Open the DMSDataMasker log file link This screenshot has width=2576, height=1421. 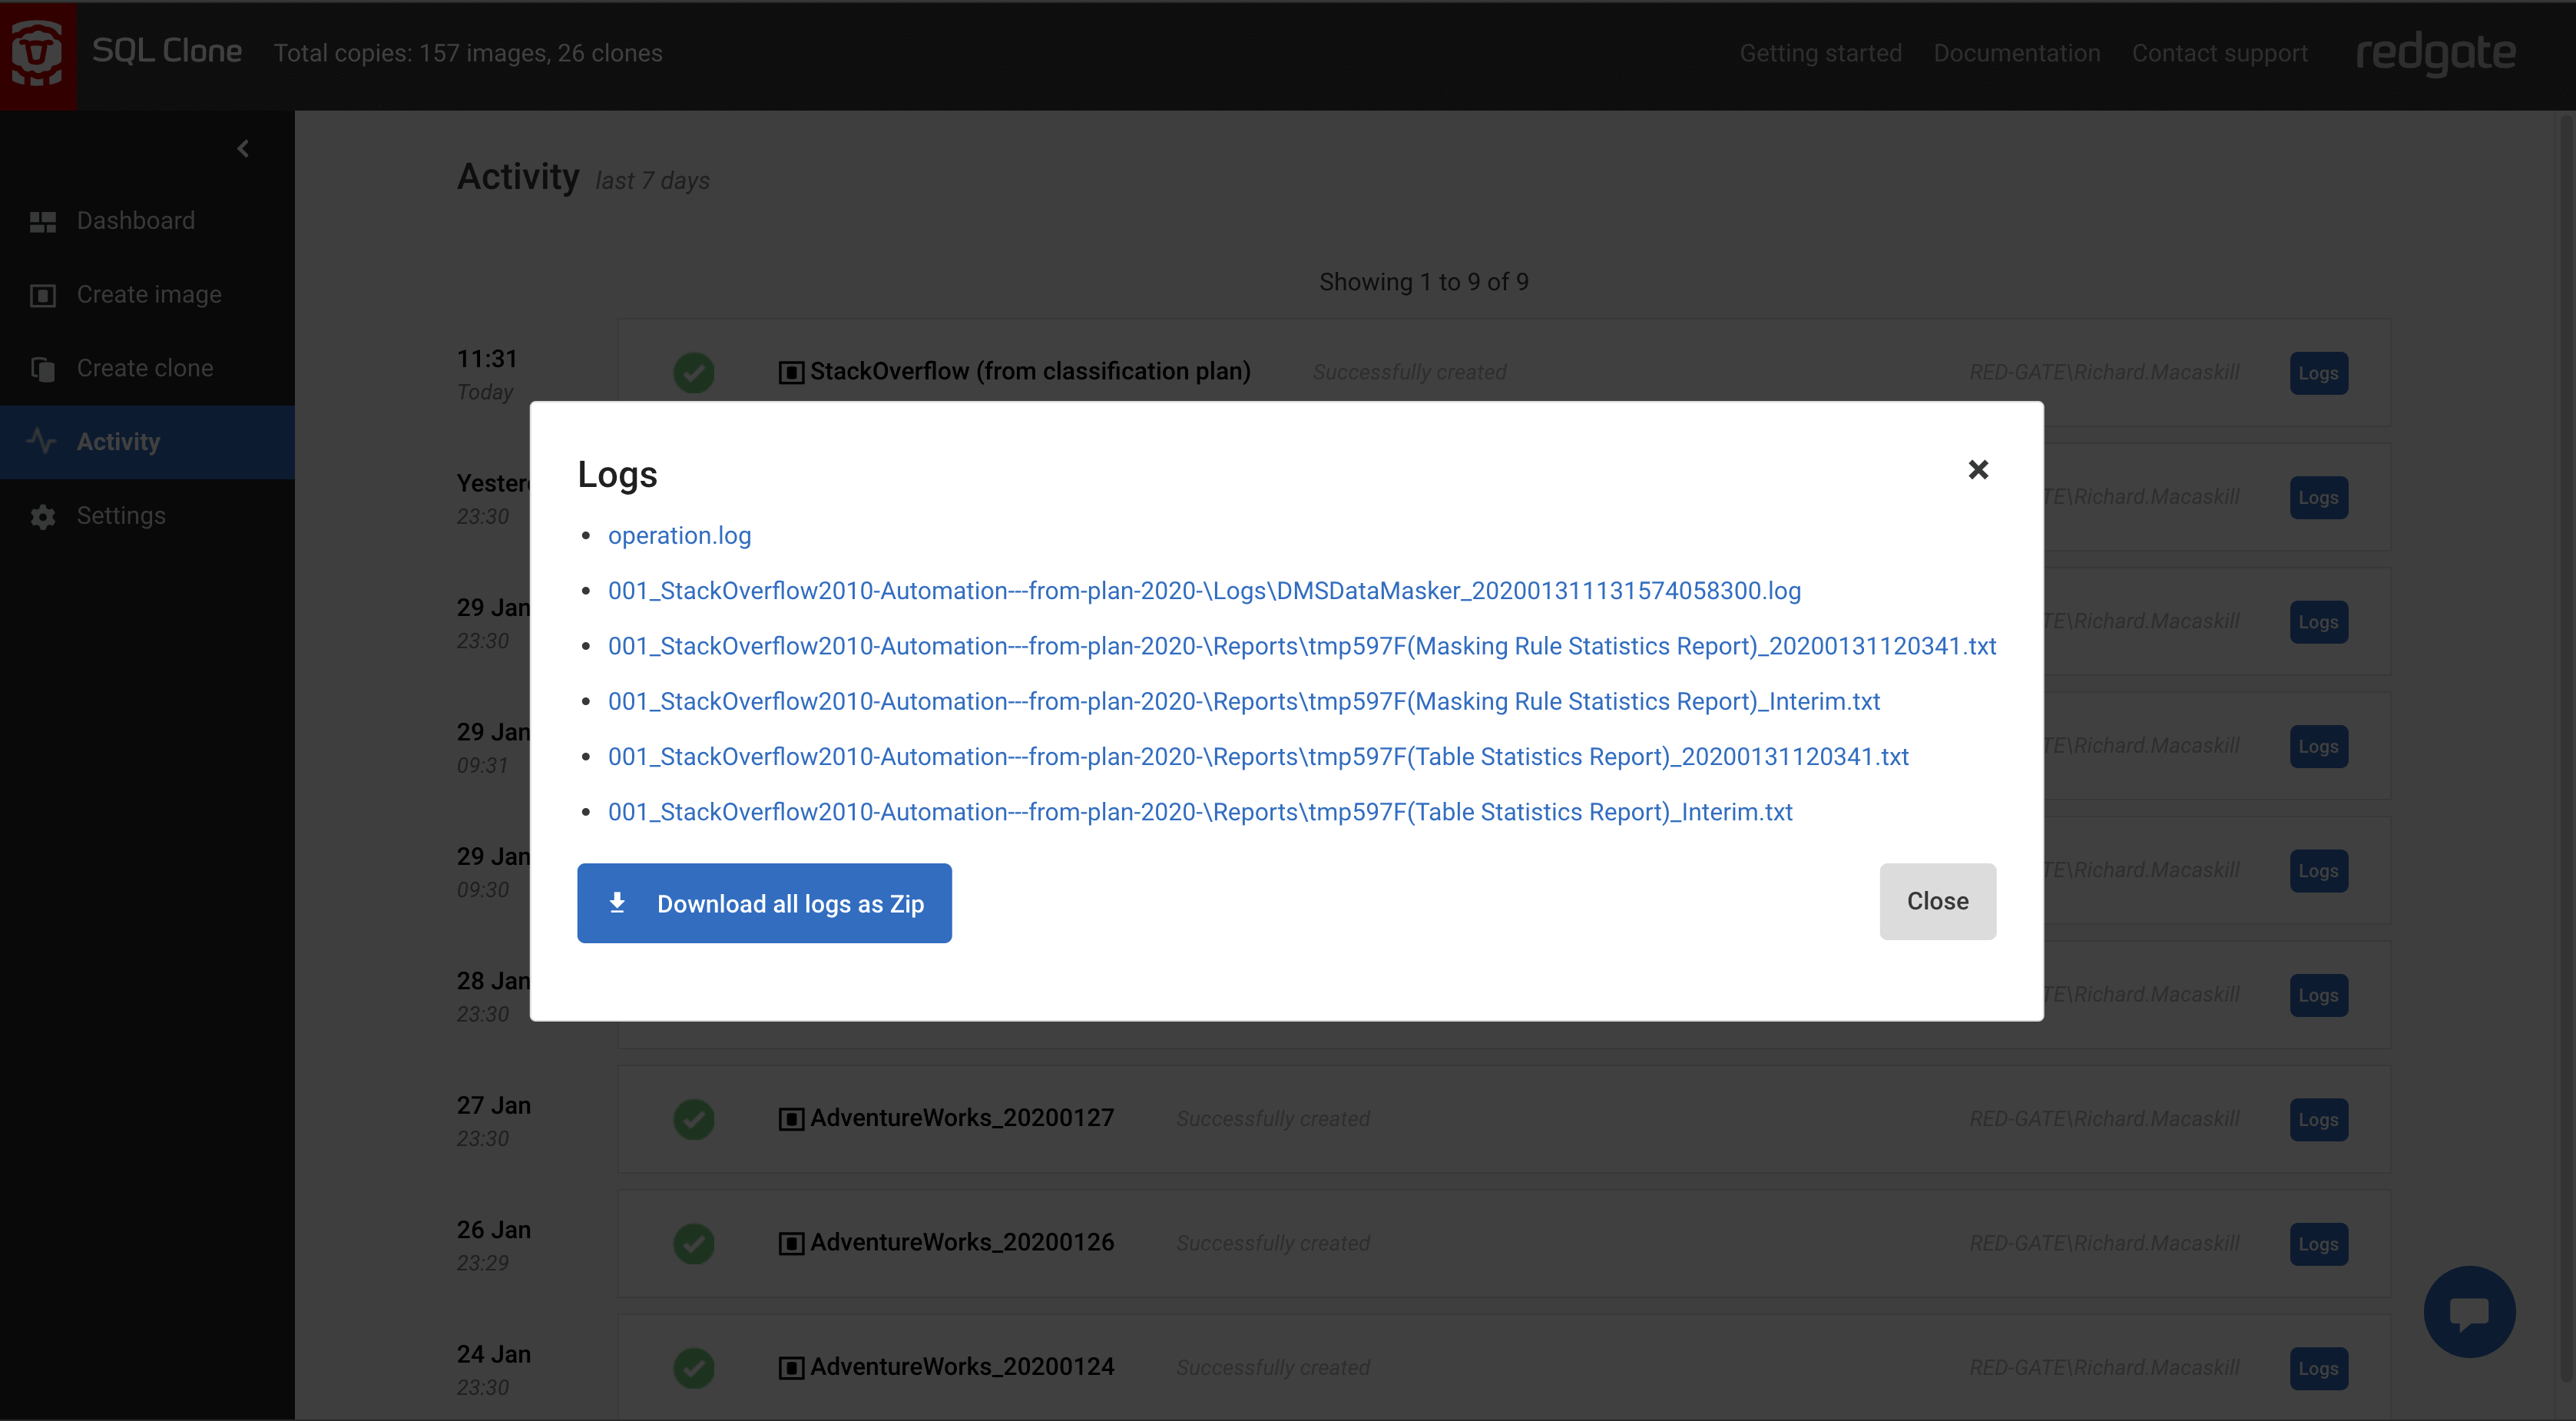(1204, 591)
